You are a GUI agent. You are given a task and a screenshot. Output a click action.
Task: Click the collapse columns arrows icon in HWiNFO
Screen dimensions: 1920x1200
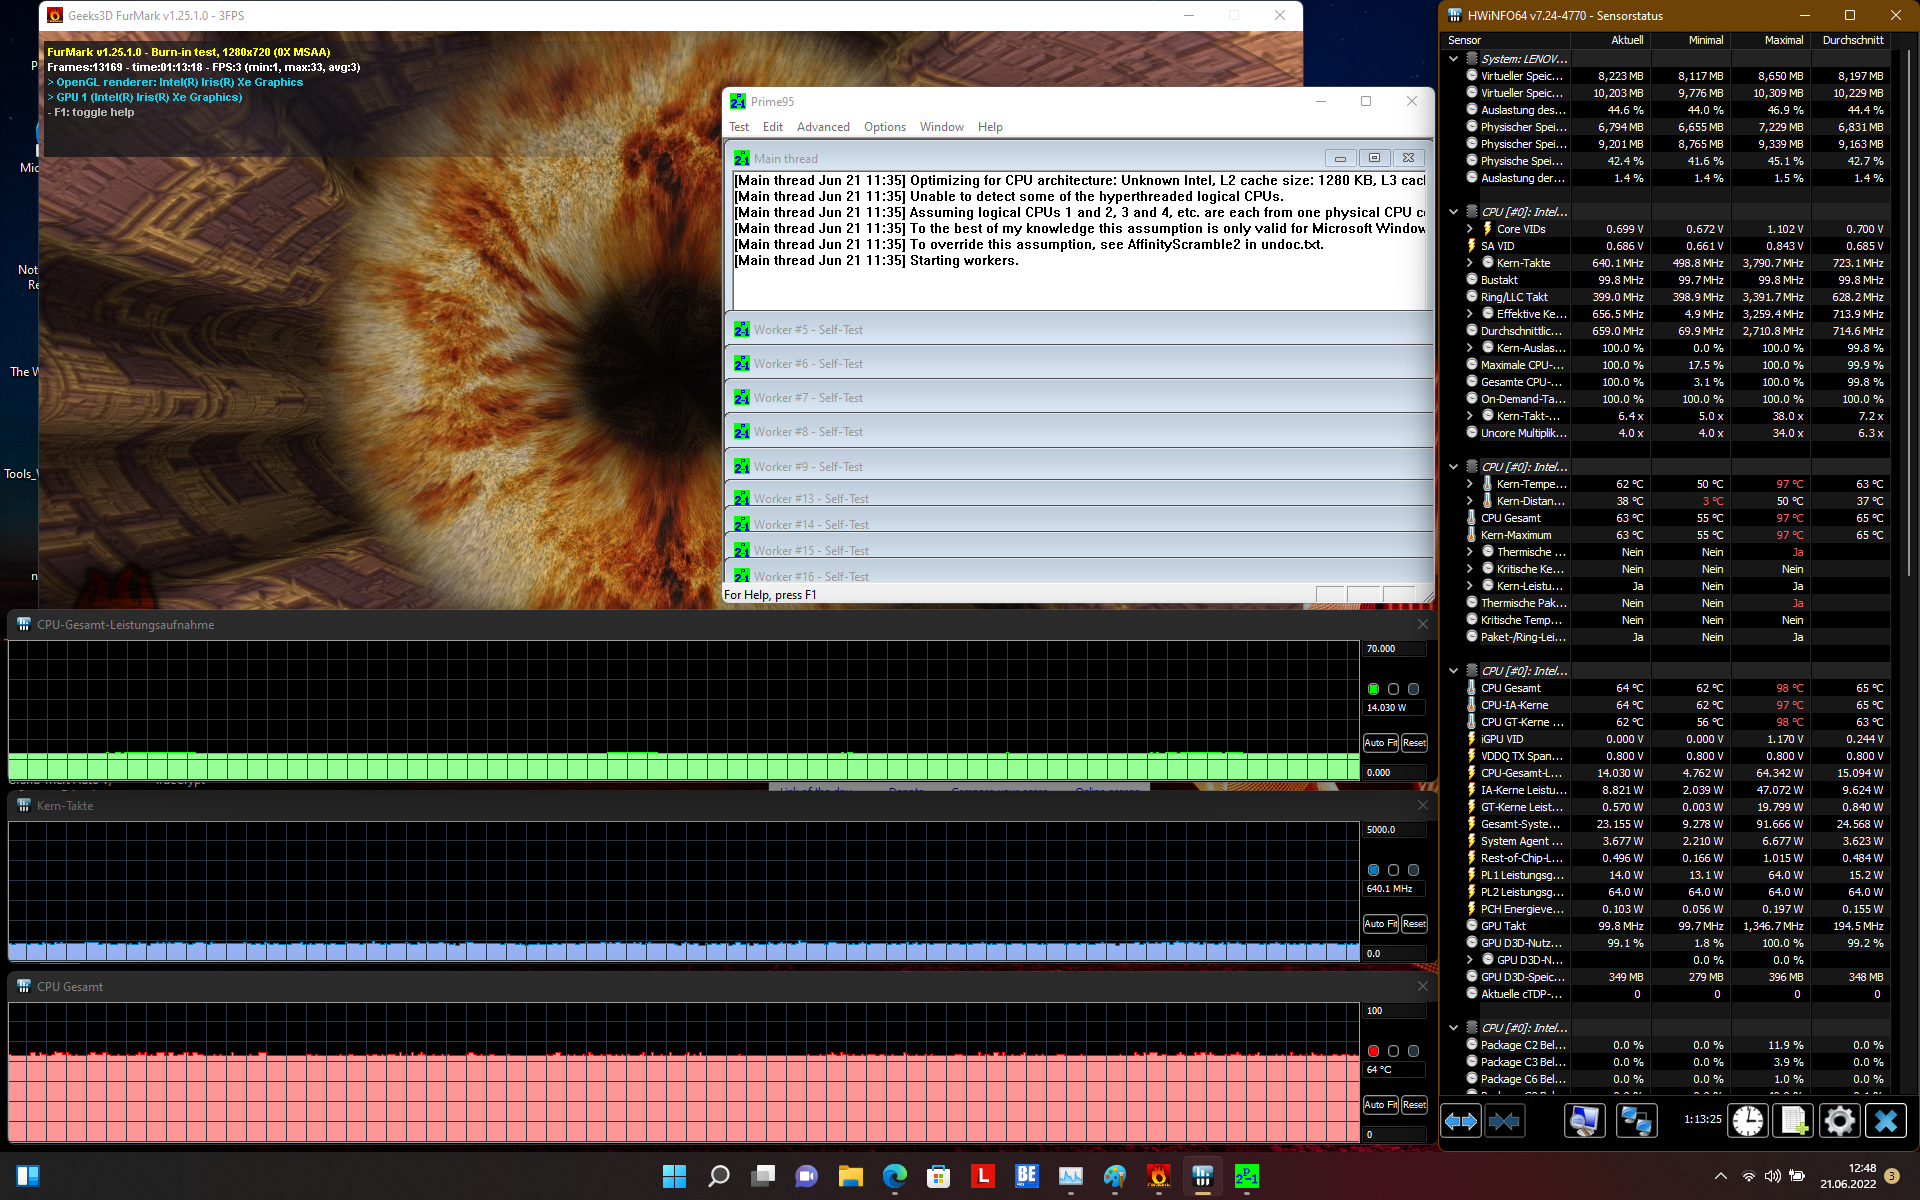[1504, 1121]
